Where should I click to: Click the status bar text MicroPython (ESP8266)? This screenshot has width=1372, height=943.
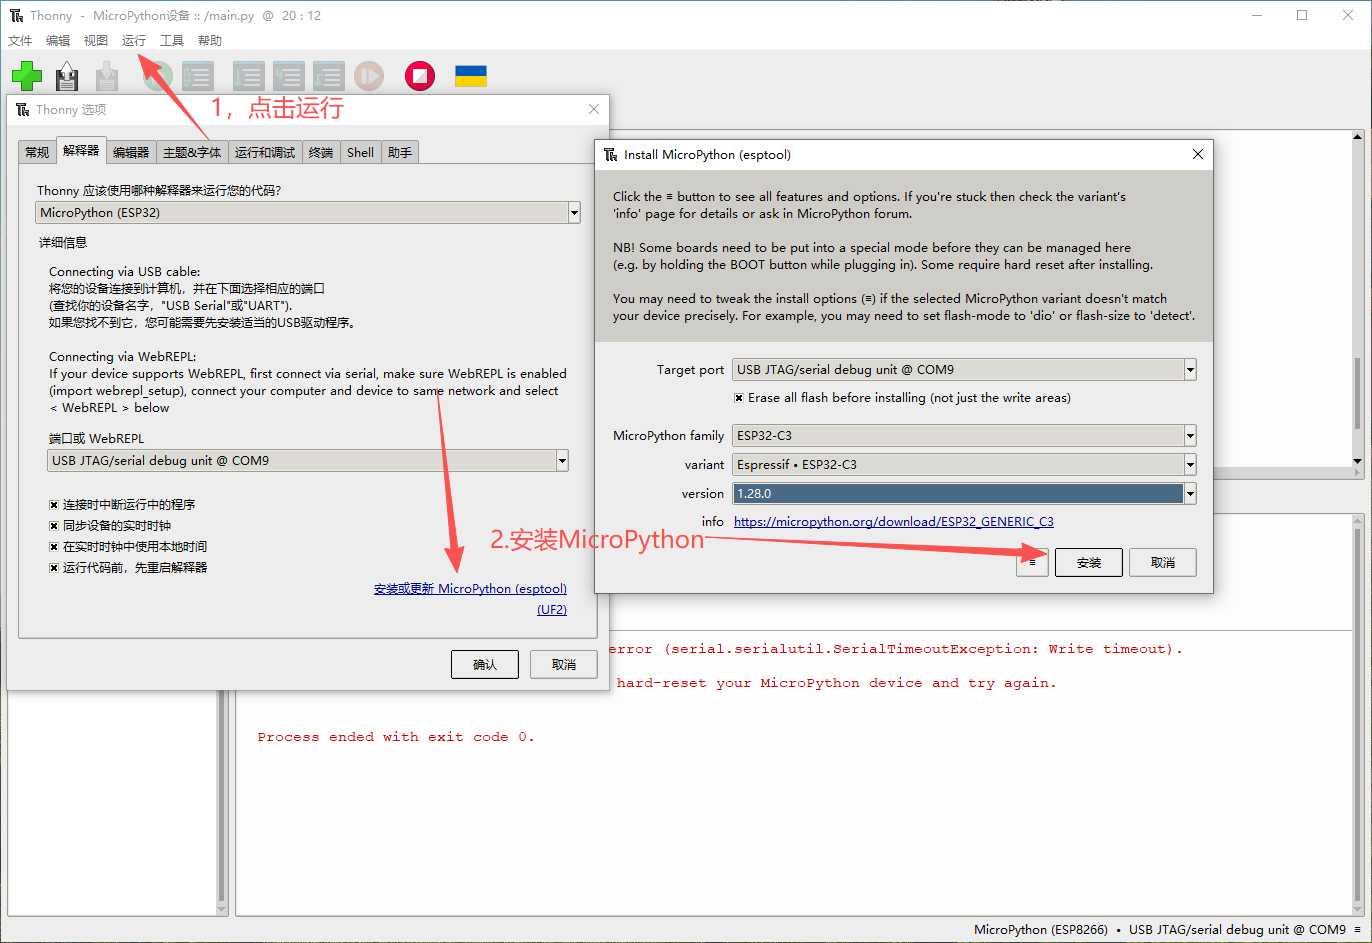click(1041, 930)
